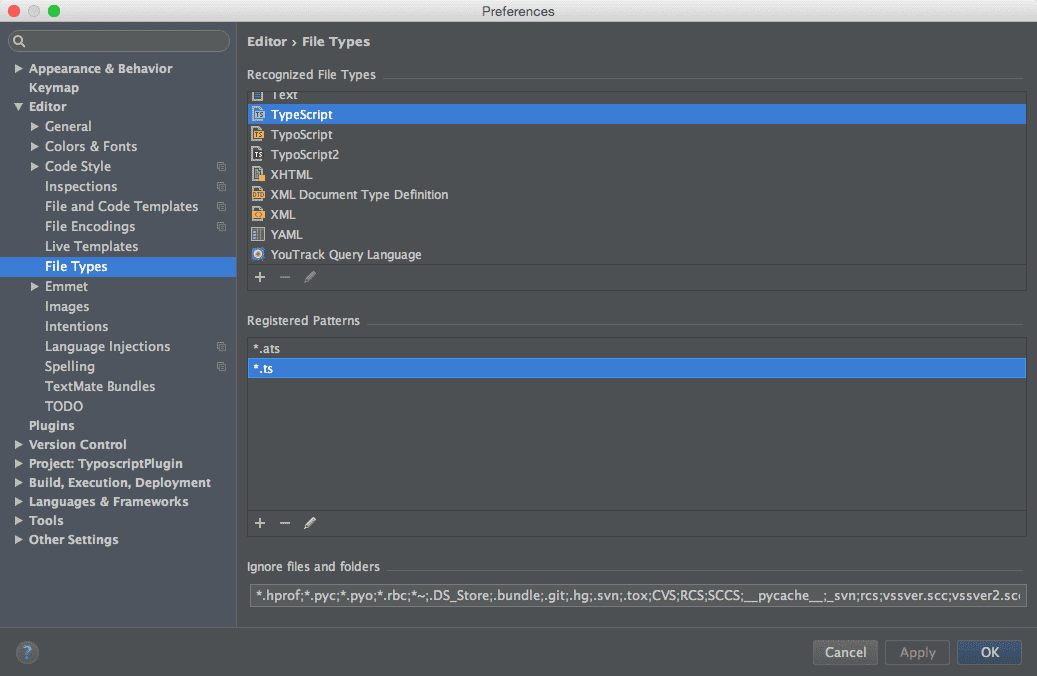Open File and Code Templates page
Screen dimensions: 1037x676
pyautogui.click(x=122, y=206)
